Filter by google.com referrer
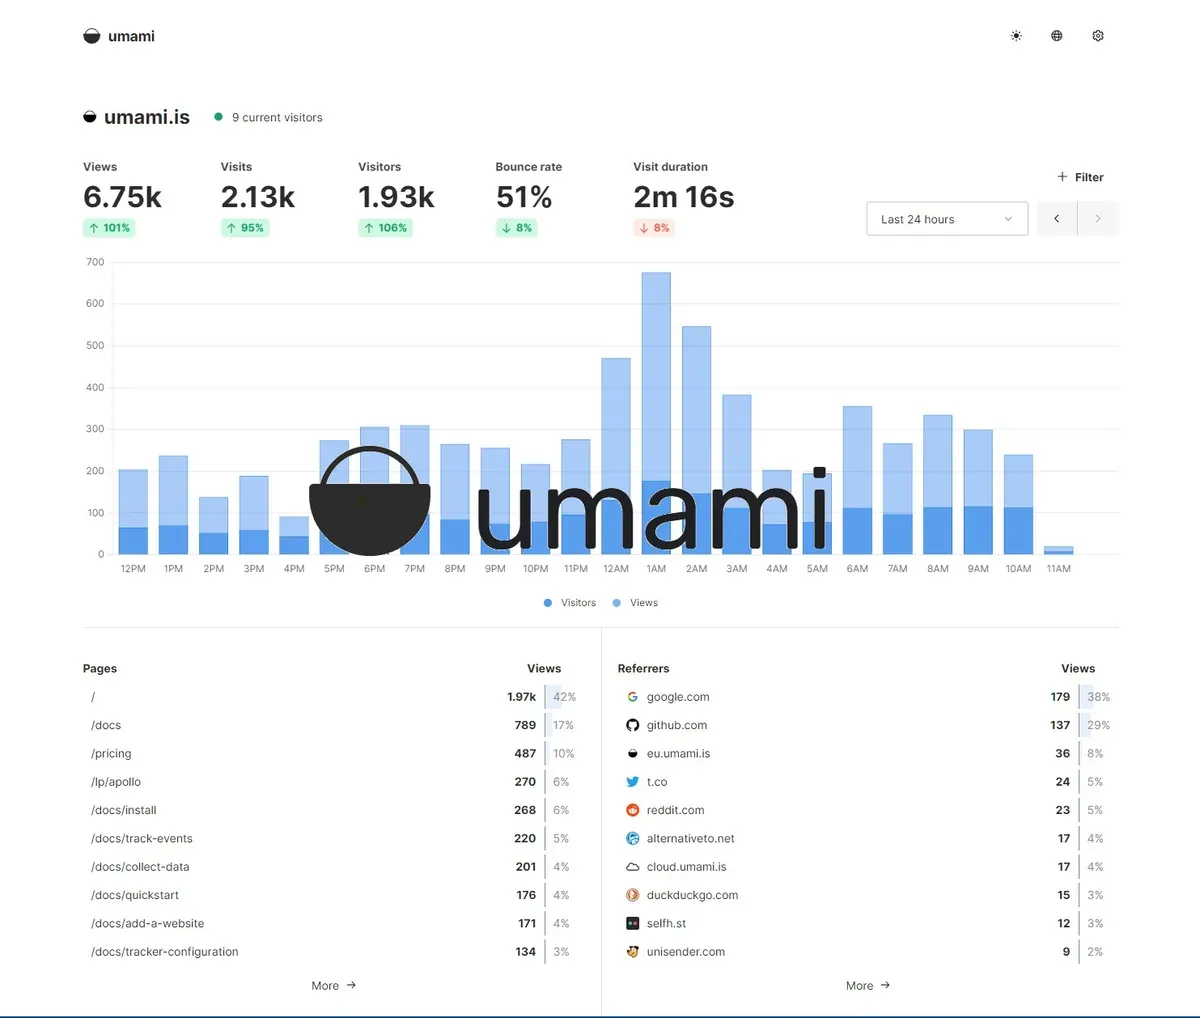Screen dimensions: 1200x1018 pos(678,697)
